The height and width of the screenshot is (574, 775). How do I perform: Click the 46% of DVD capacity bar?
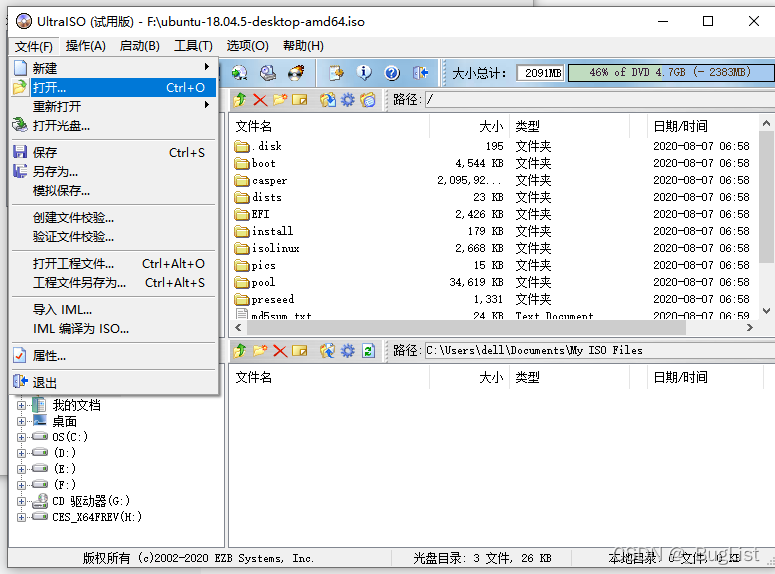(x=672, y=73)
